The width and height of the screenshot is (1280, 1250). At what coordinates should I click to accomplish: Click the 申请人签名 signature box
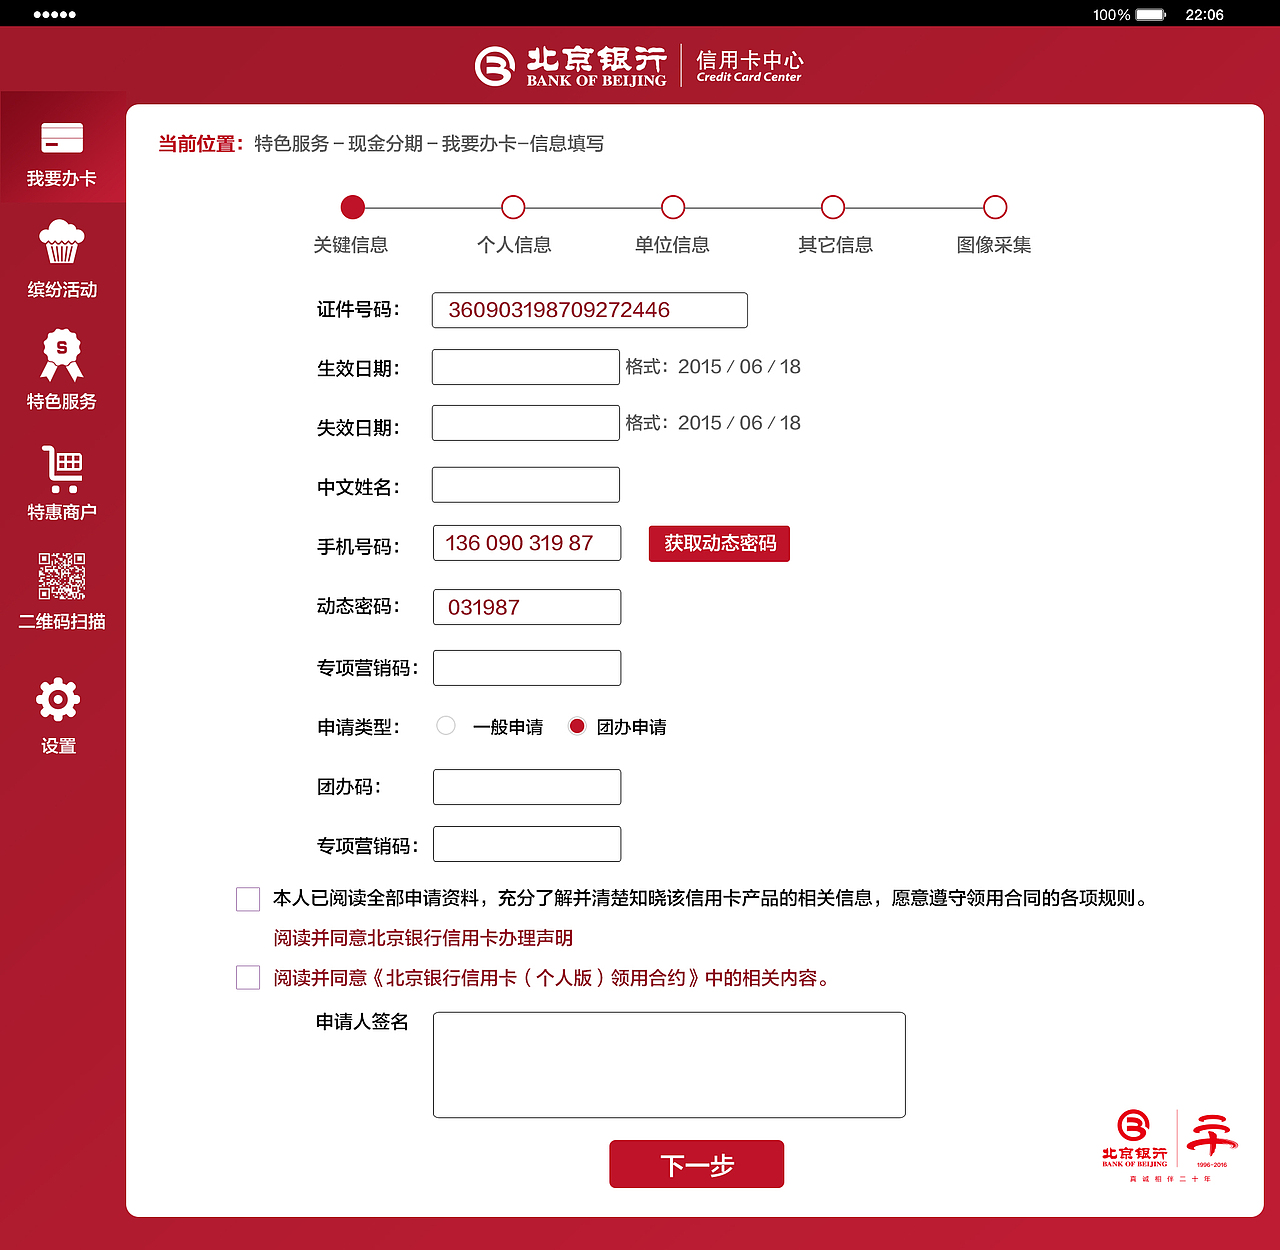point(669,1064)
